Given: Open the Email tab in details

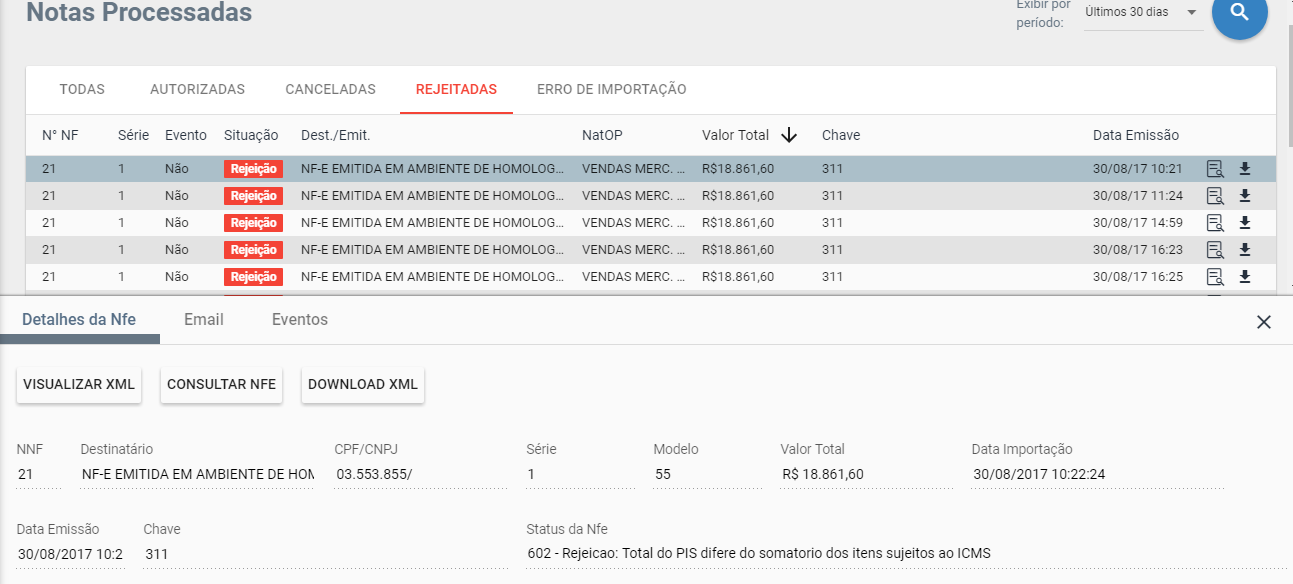Looking at the screenshot, I should [x=203, y=320].
